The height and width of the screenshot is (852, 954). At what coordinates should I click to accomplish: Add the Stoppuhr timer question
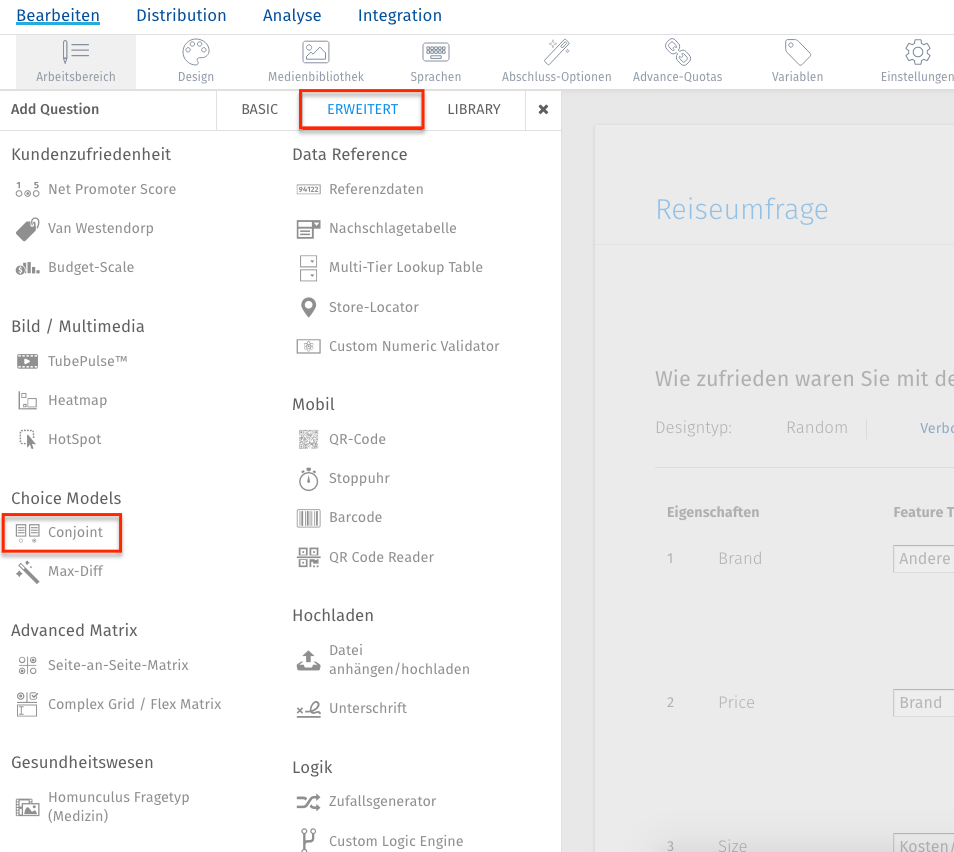359,478
